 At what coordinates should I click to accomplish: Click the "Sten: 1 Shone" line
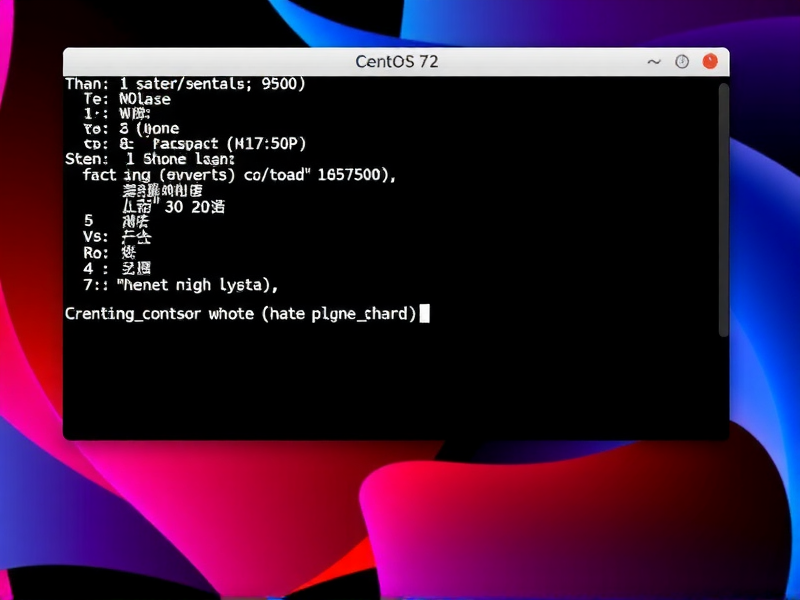click(149, 158)
